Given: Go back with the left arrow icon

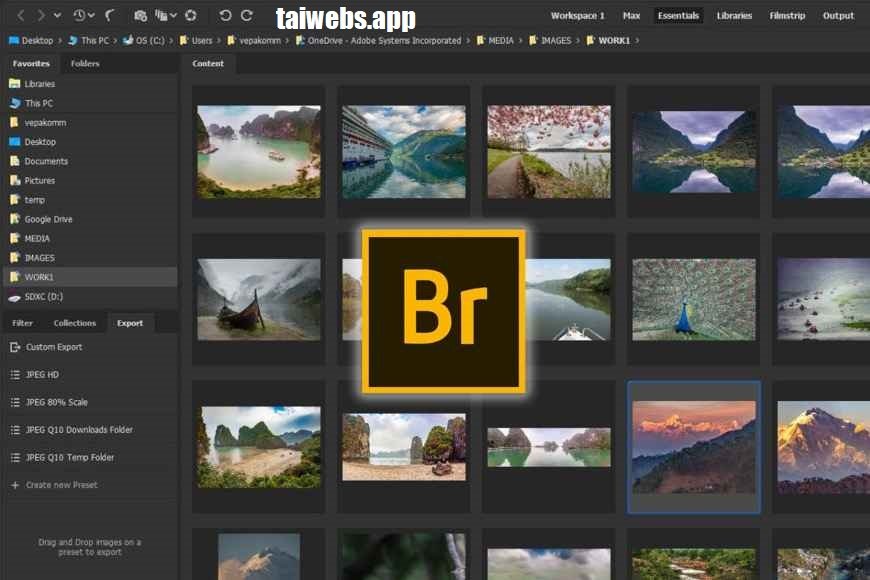Looking at the screenshot, I should (21, 16).
